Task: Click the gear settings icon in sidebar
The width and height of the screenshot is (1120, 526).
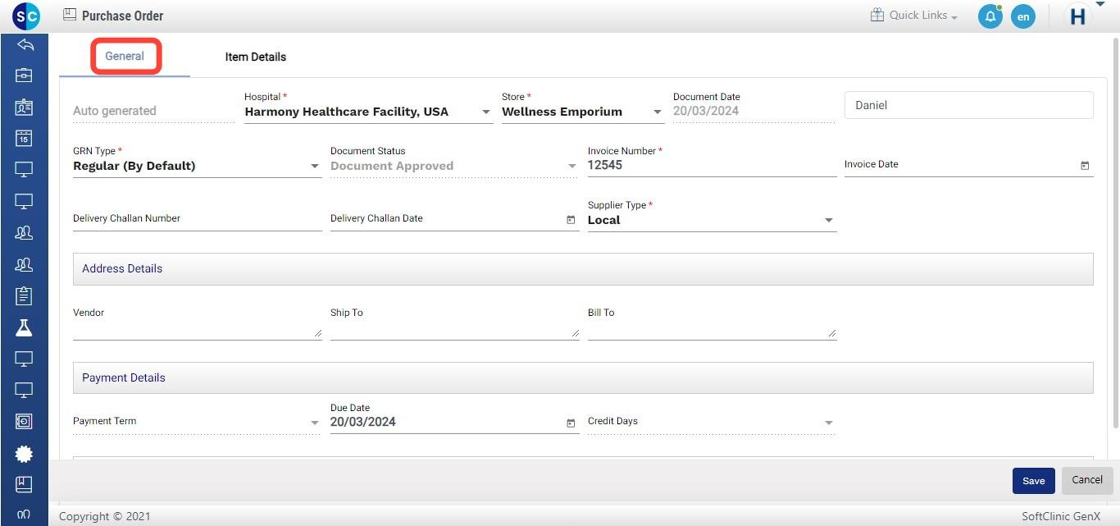Action: point(24,454)
